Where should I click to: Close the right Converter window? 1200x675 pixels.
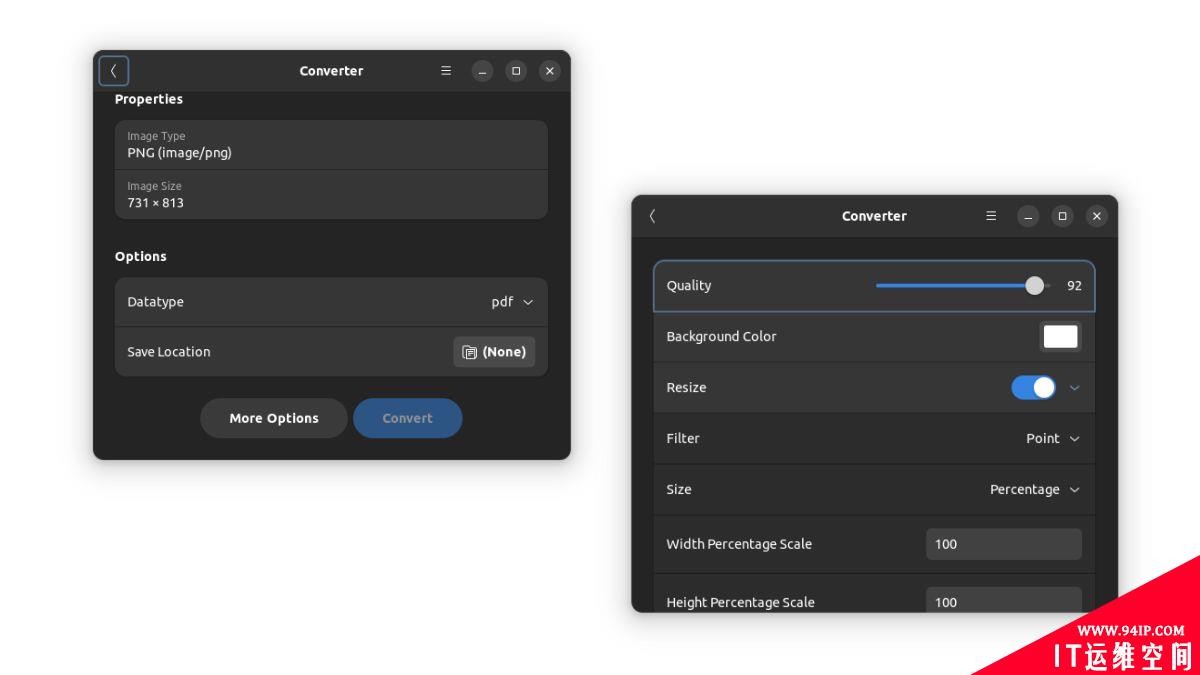point(1097,216)
